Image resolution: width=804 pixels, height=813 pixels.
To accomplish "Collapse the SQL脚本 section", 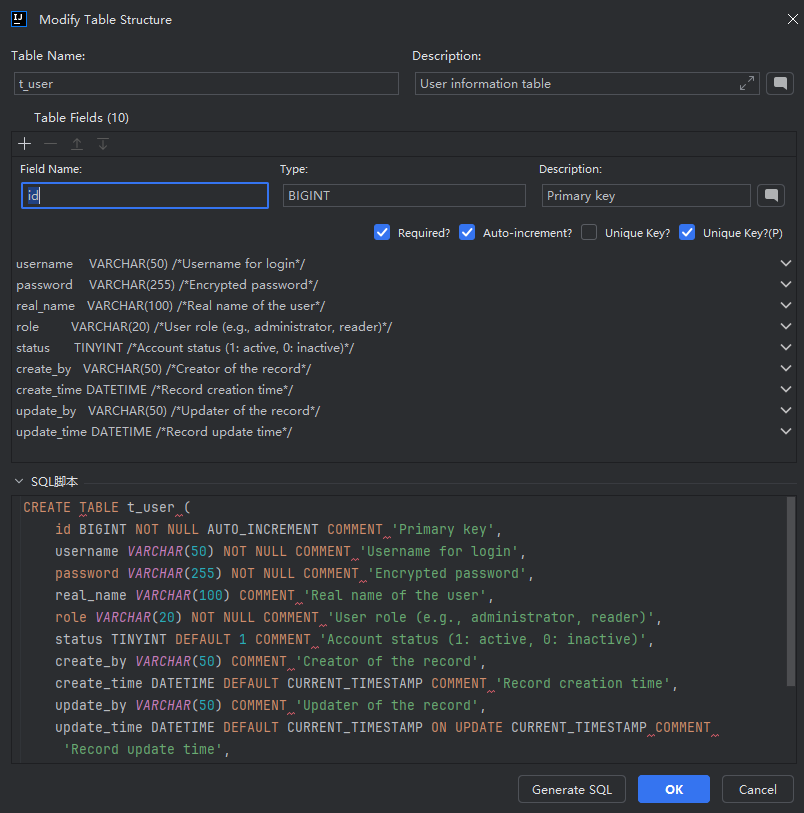I will pyautogui.click(x=19, y=482).
